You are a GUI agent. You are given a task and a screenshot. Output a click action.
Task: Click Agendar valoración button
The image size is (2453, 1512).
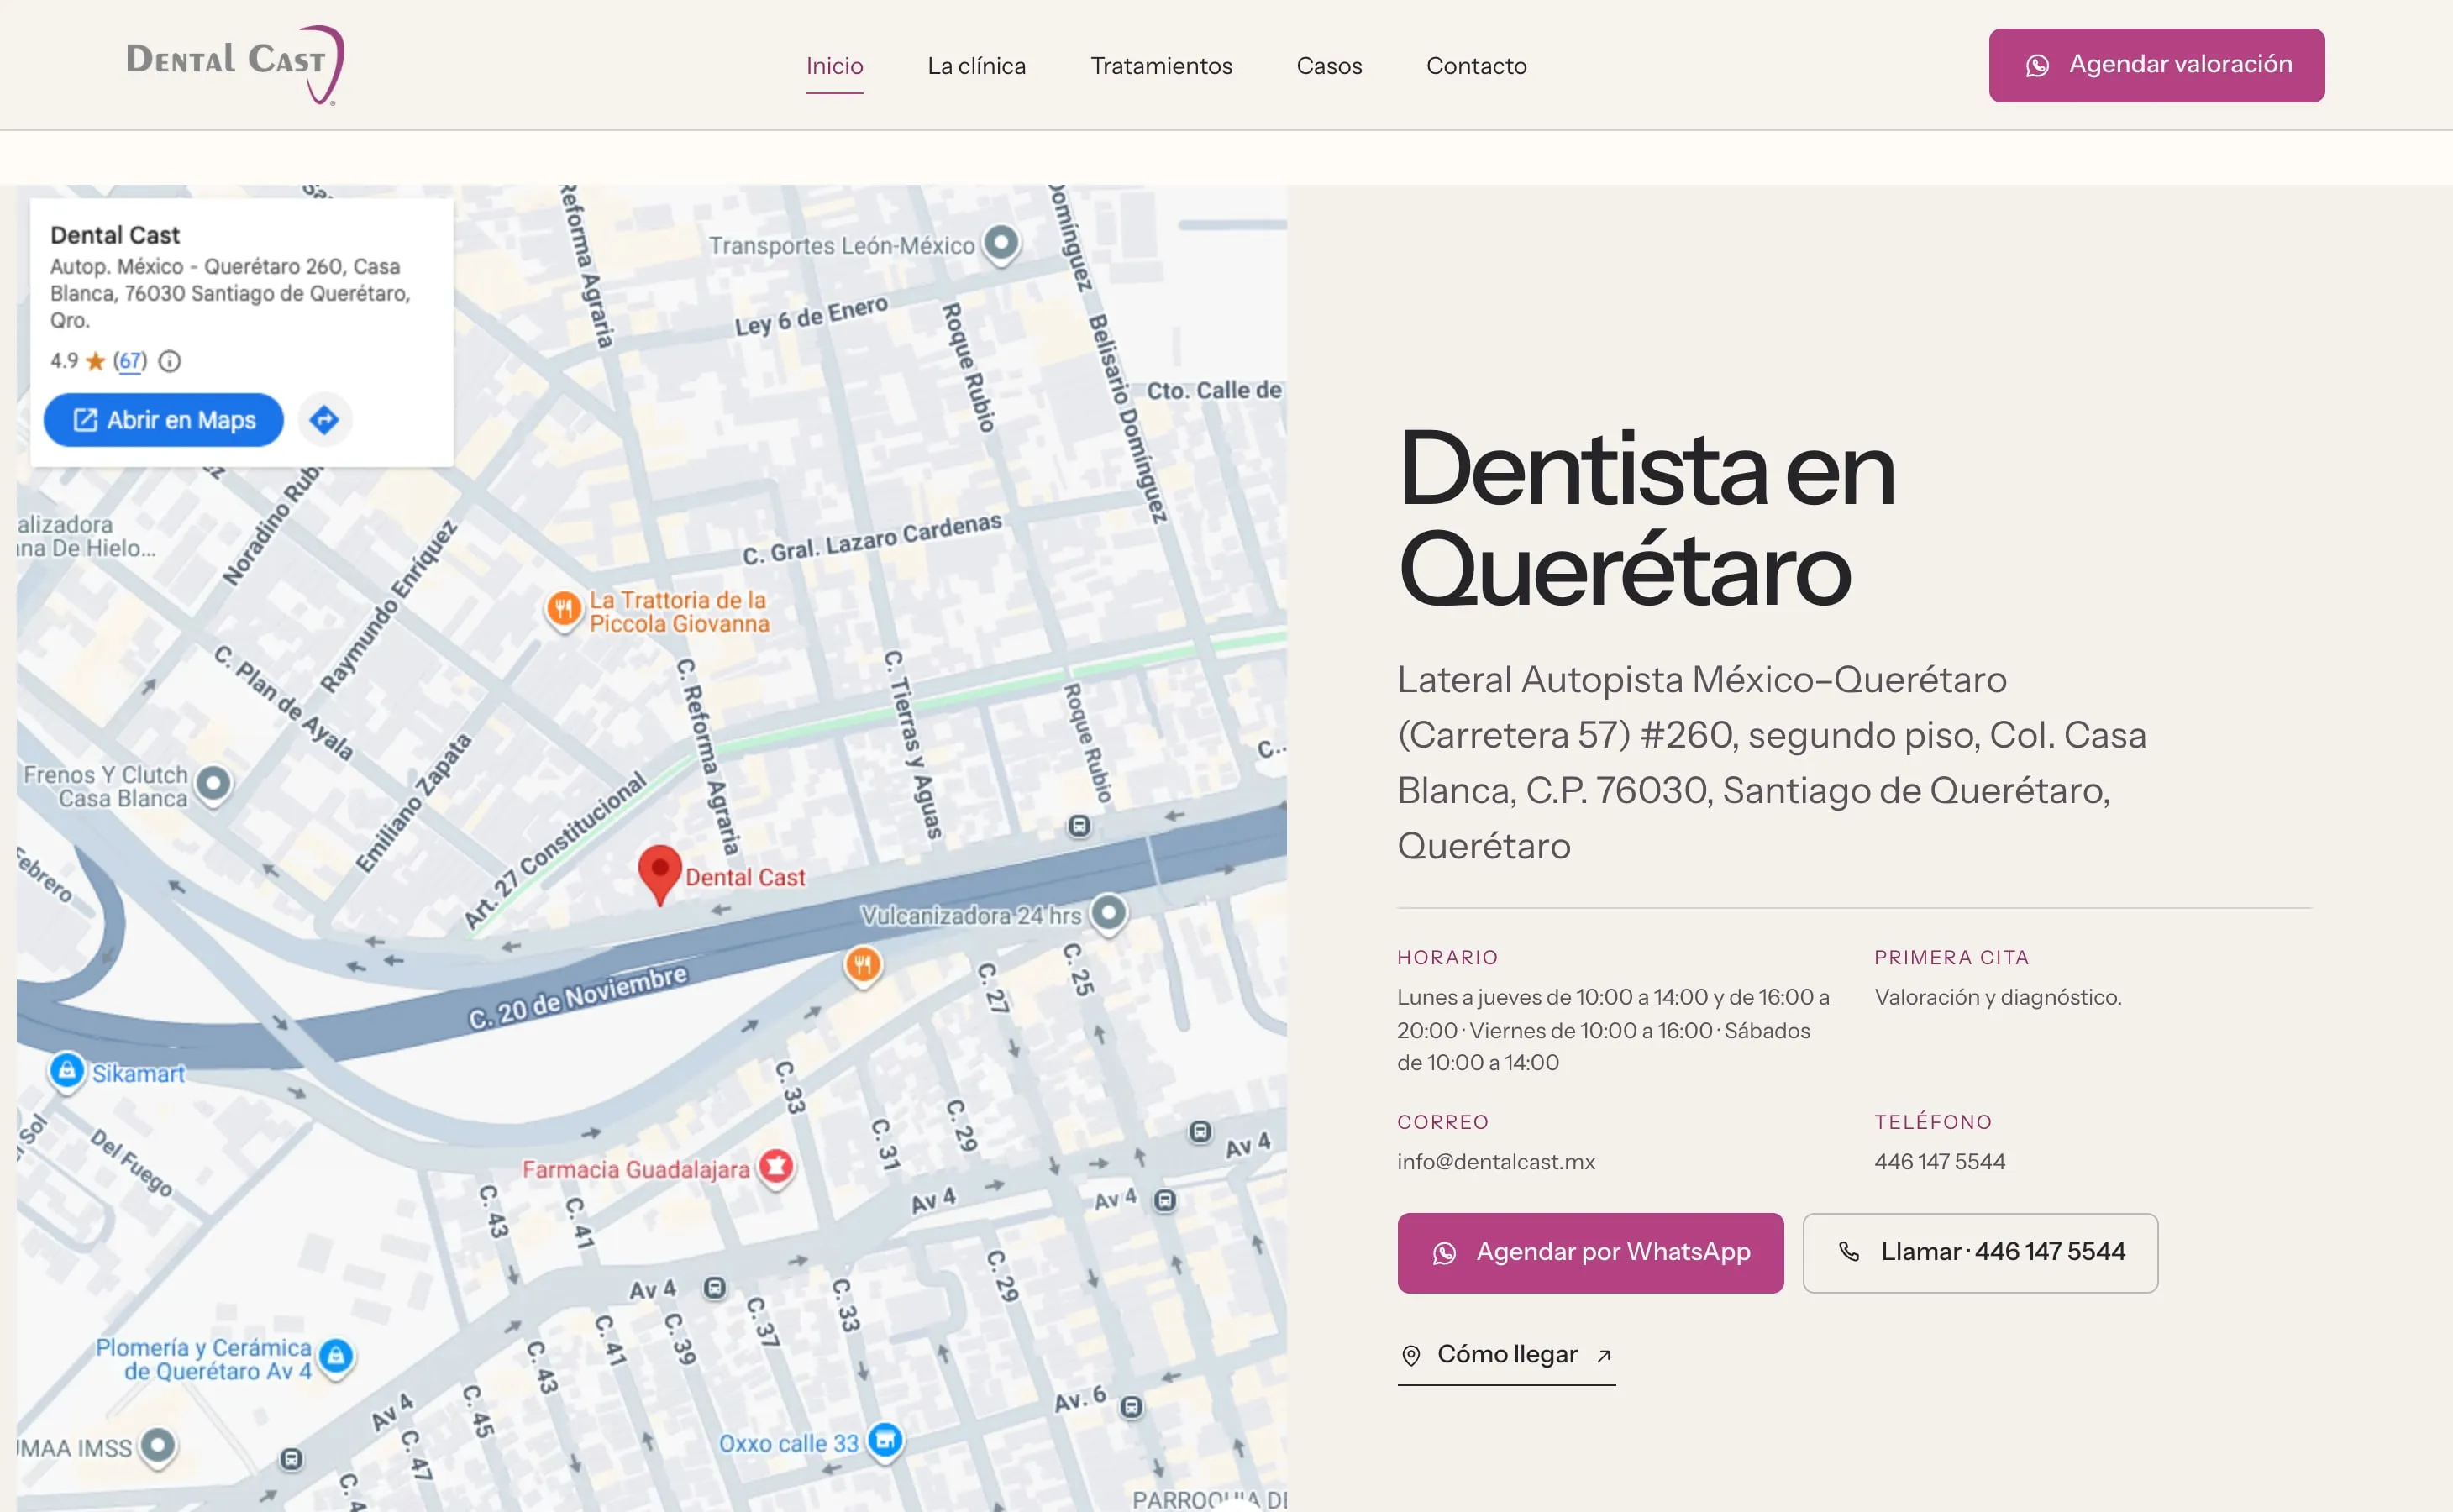2156,65
